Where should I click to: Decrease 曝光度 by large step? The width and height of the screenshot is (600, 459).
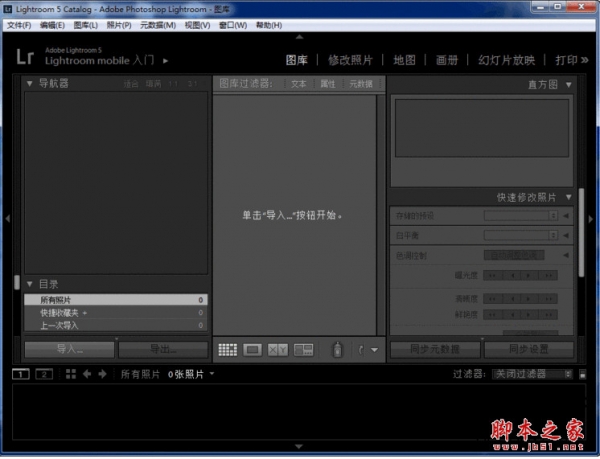492,275
